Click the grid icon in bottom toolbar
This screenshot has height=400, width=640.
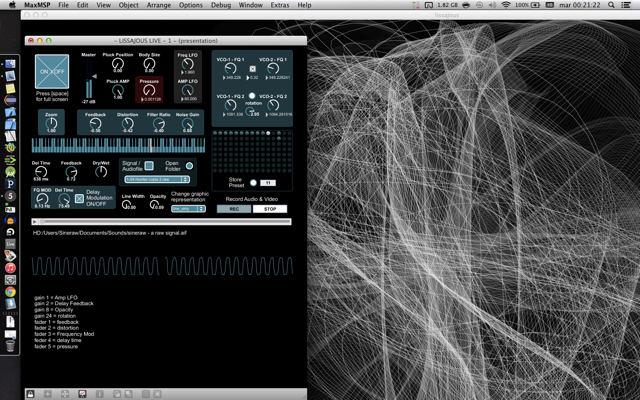(145, 394)
